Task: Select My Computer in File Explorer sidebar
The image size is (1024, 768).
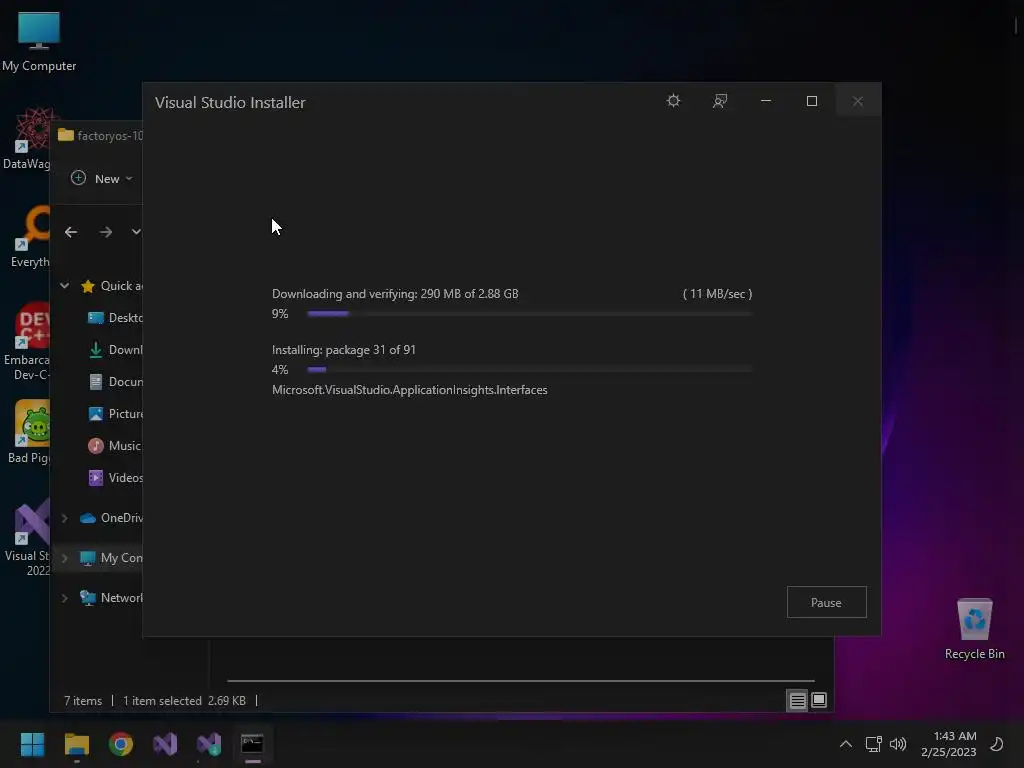Action: click(x=110, y=558)
